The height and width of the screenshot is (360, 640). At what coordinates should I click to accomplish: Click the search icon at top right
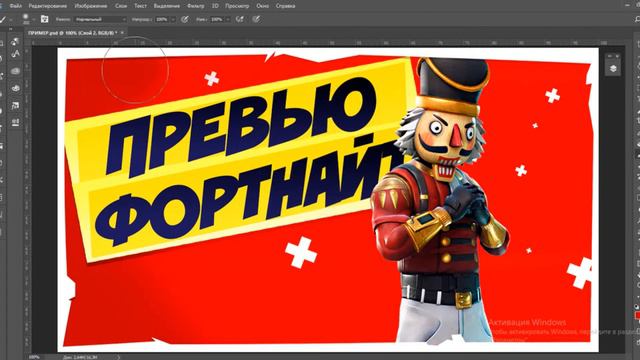637,19
